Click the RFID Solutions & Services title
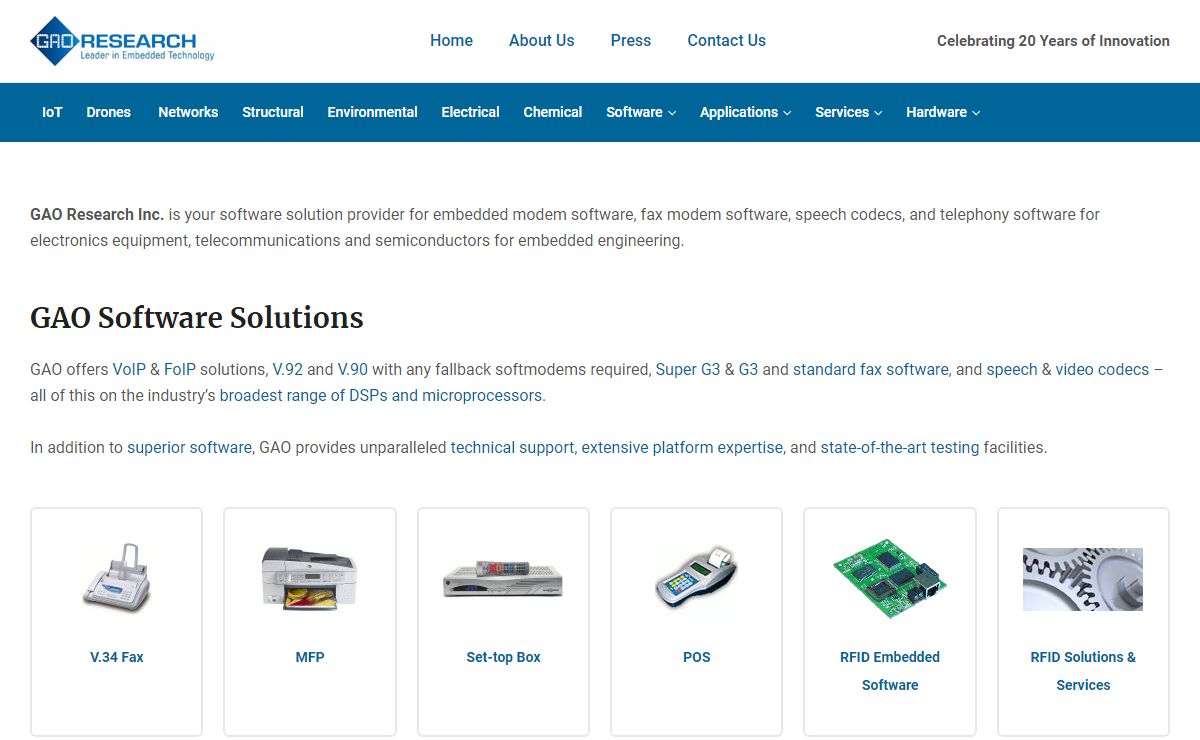The width and height of the screenshot is (1200, 740). tap(1083, 671)
